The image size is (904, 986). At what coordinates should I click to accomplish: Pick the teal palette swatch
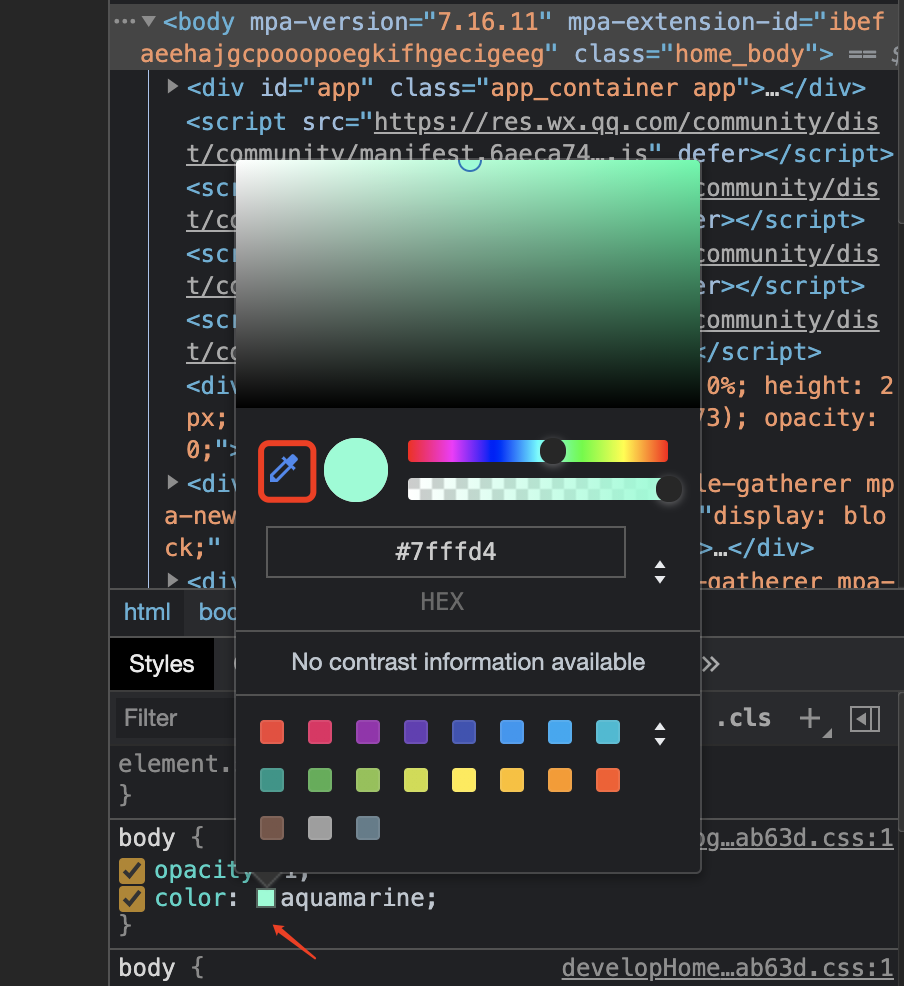[x=272, y=780]
